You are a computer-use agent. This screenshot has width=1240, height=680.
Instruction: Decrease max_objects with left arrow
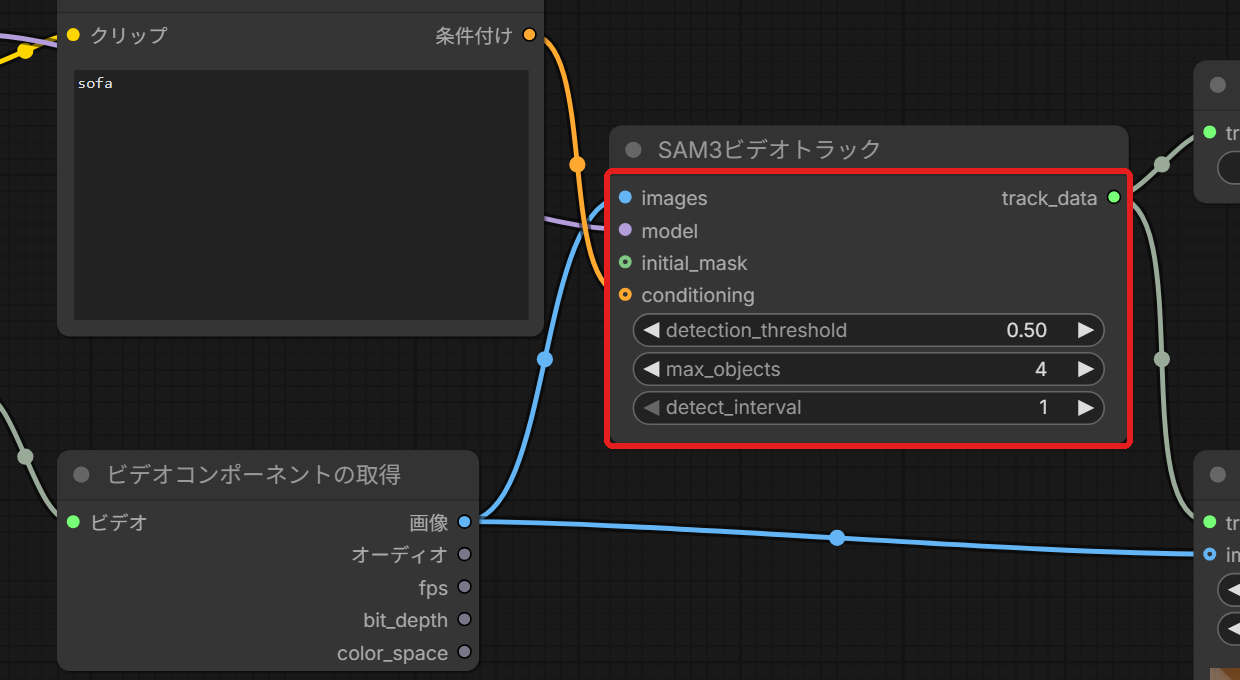pos(651,369)
